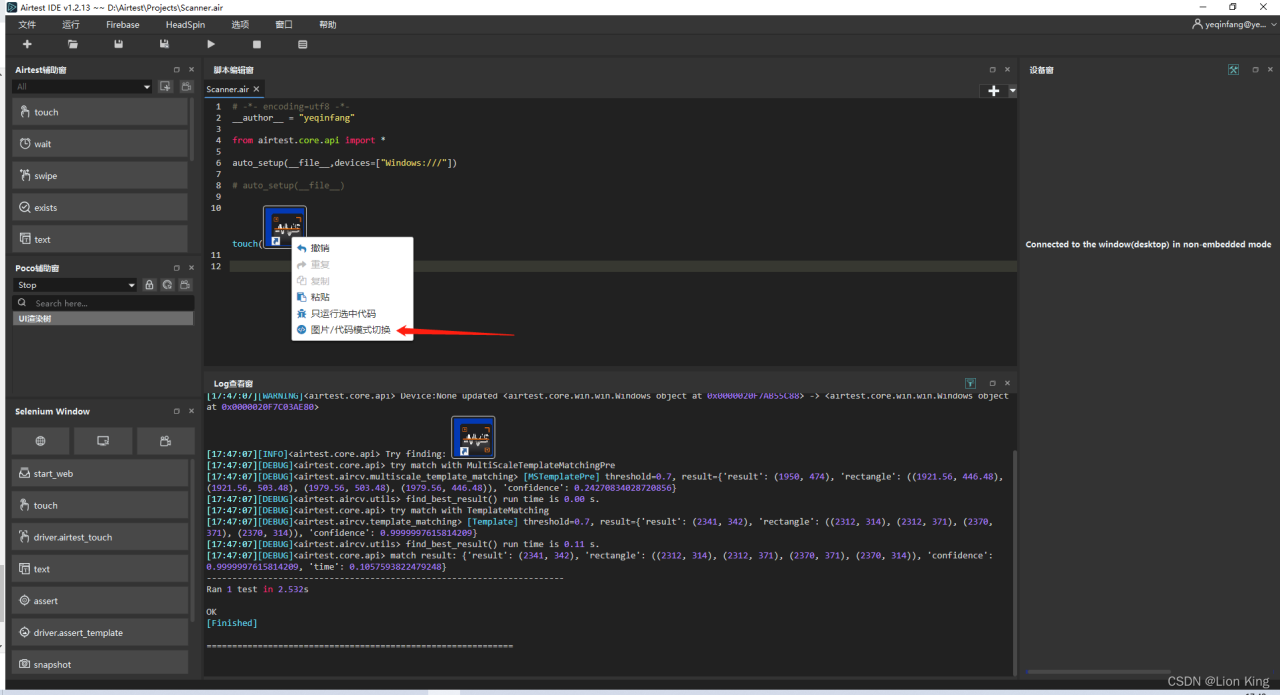This screenshot has width=1280, height=695.
Task: Click the driver.assert_template button
Action: coord(100,633)
